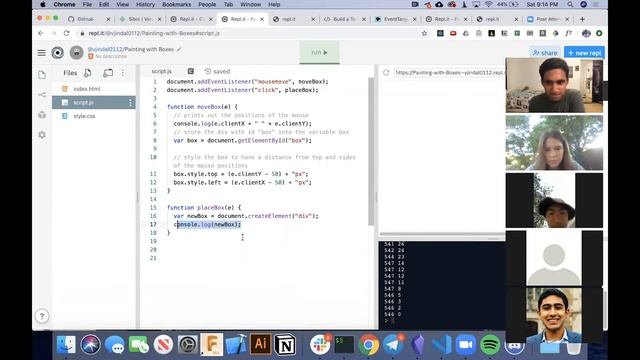
Task: Open a new browser tab
Action: (582, 19)
